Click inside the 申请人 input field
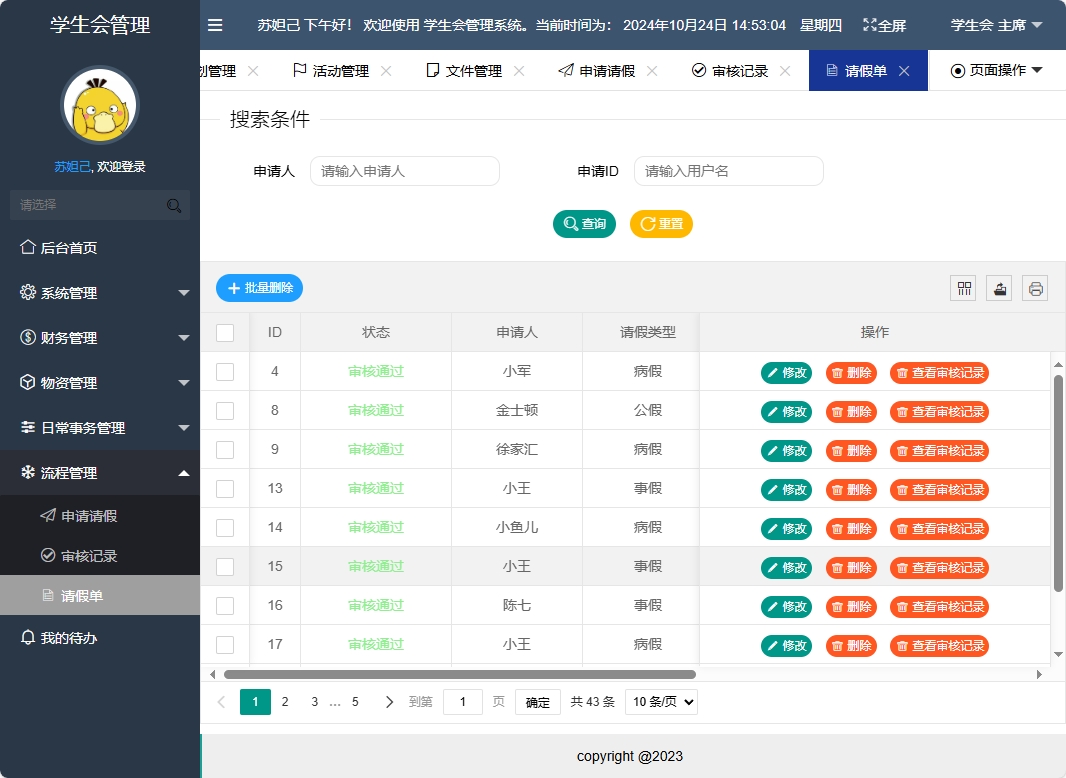Image resolution: width=1066 pixels, height=778 pixels. coord(404,171)
